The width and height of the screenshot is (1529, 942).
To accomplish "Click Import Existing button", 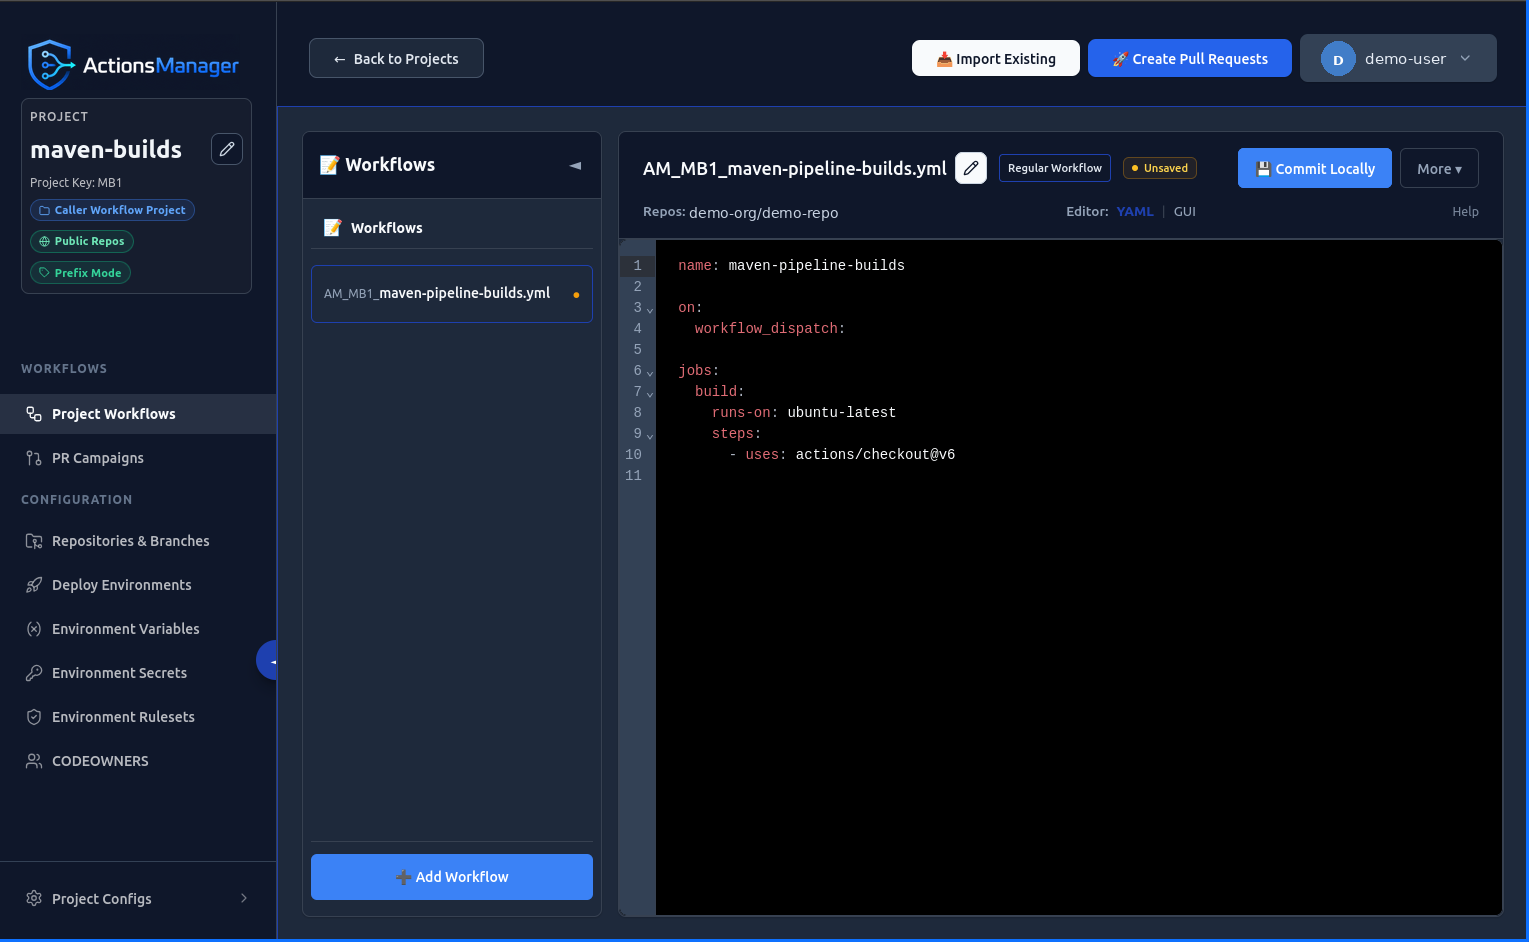I will coord(996,58).
